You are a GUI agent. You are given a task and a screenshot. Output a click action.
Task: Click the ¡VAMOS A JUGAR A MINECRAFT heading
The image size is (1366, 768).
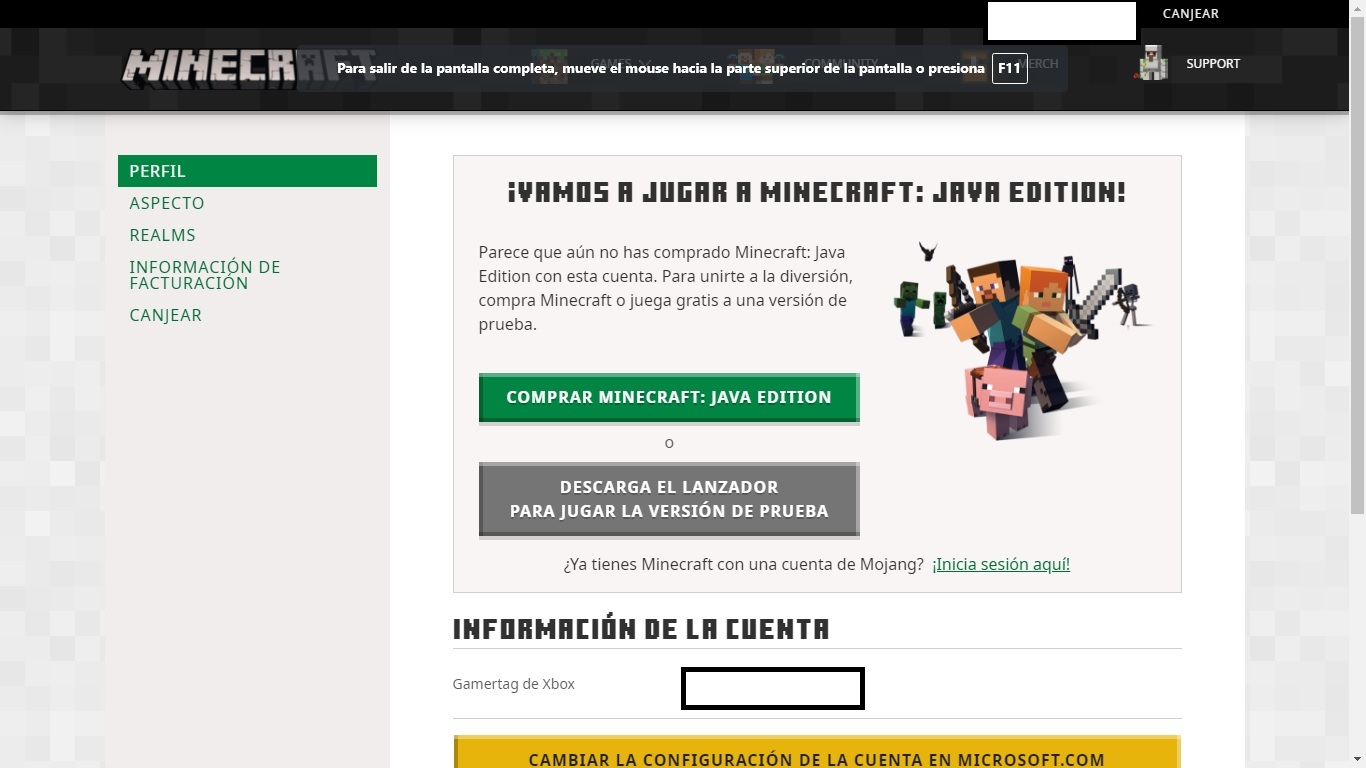[x=816, y=192]
